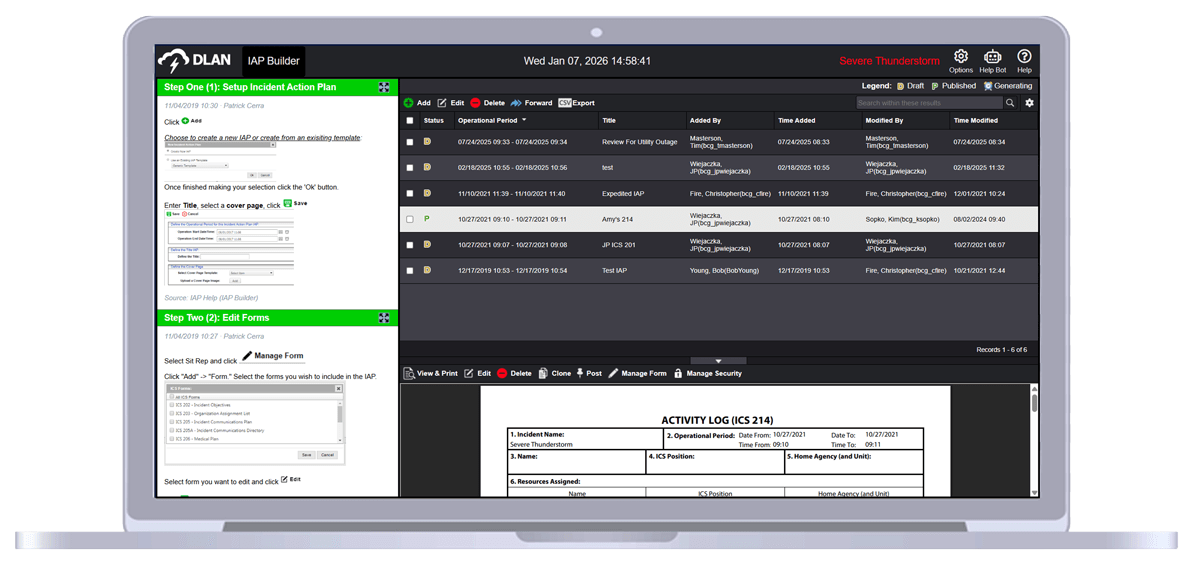The width and height of the screenshot is (1200, 571).
Task: Click the Operational Period sort arrow
Action: (524, 120)
